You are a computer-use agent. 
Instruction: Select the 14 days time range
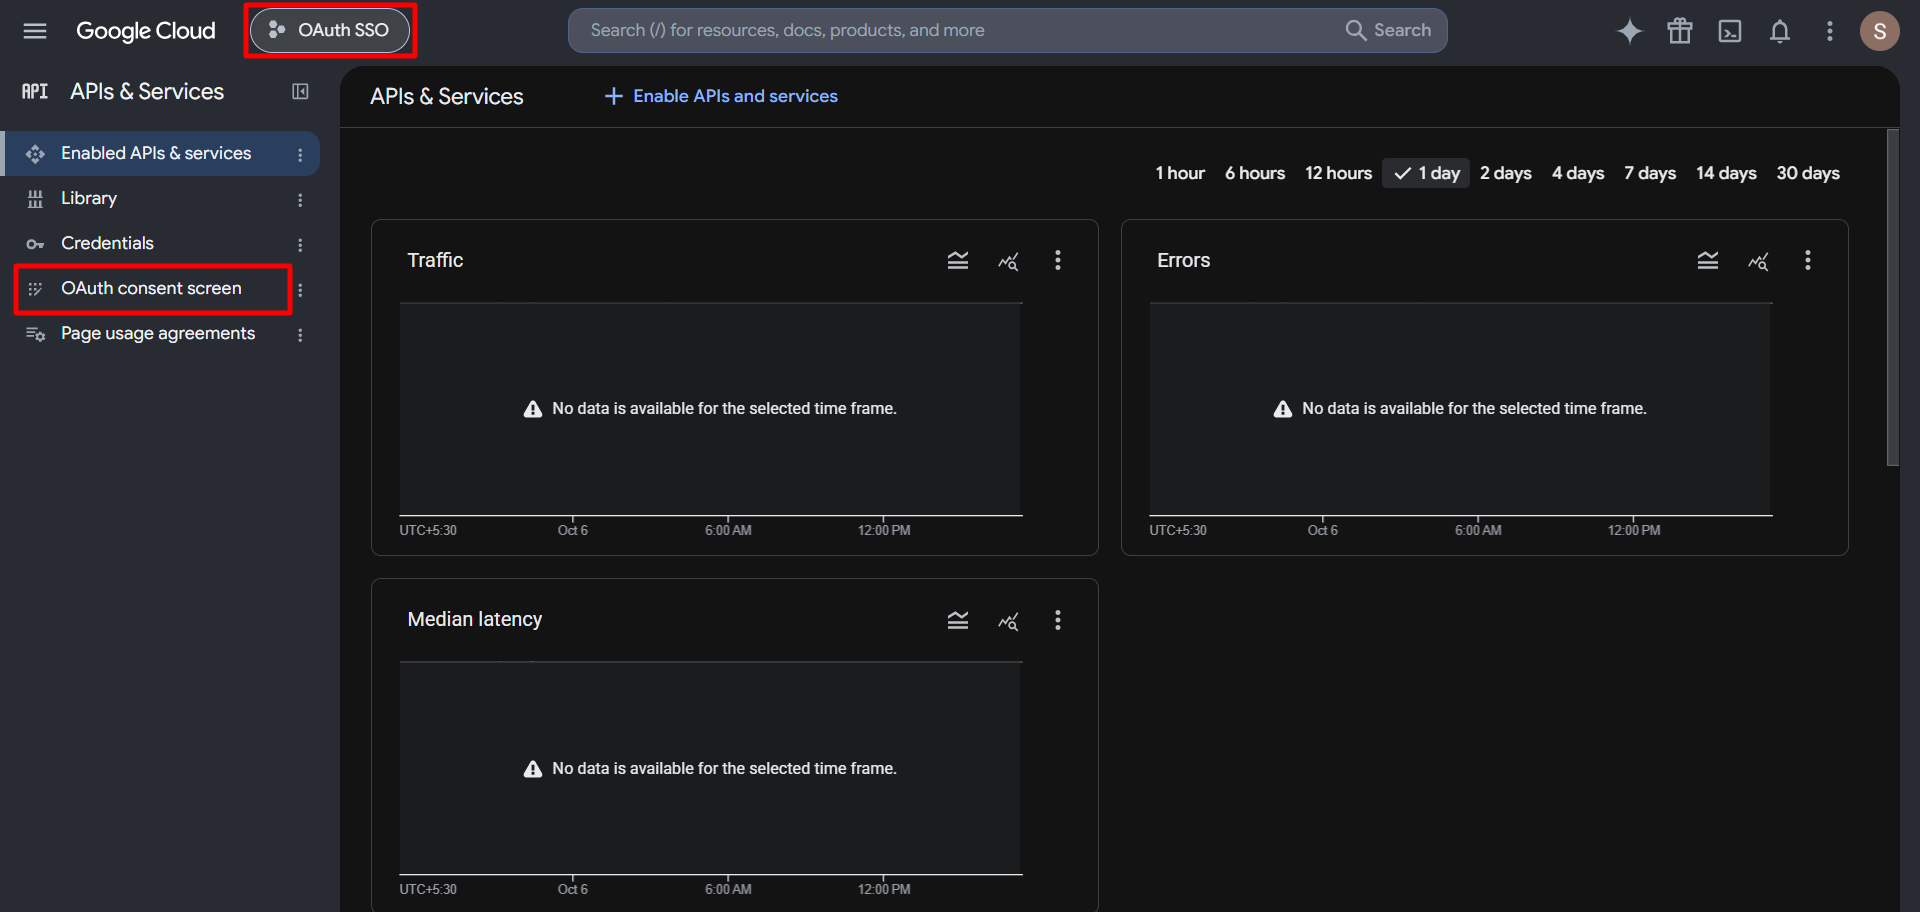tap(1726, 173)
